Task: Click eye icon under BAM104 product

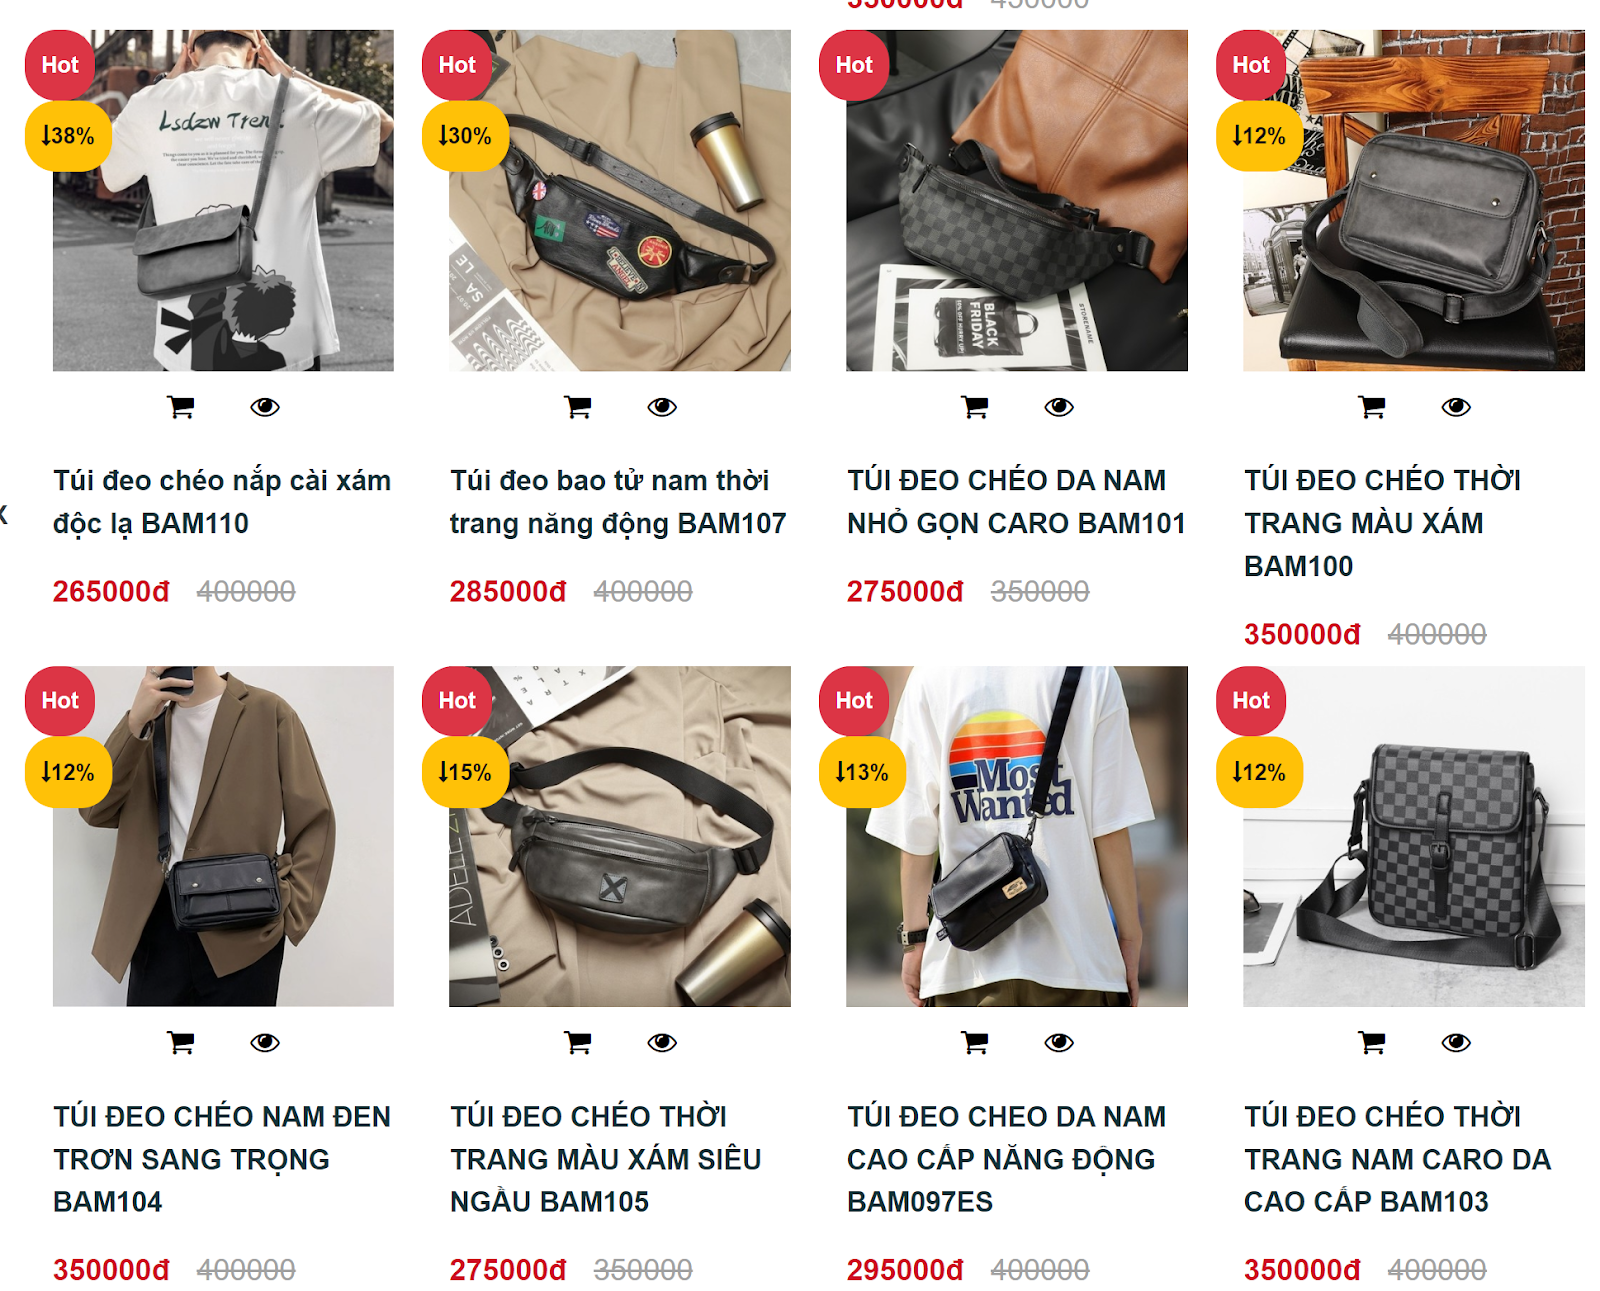Action: 265,1043
